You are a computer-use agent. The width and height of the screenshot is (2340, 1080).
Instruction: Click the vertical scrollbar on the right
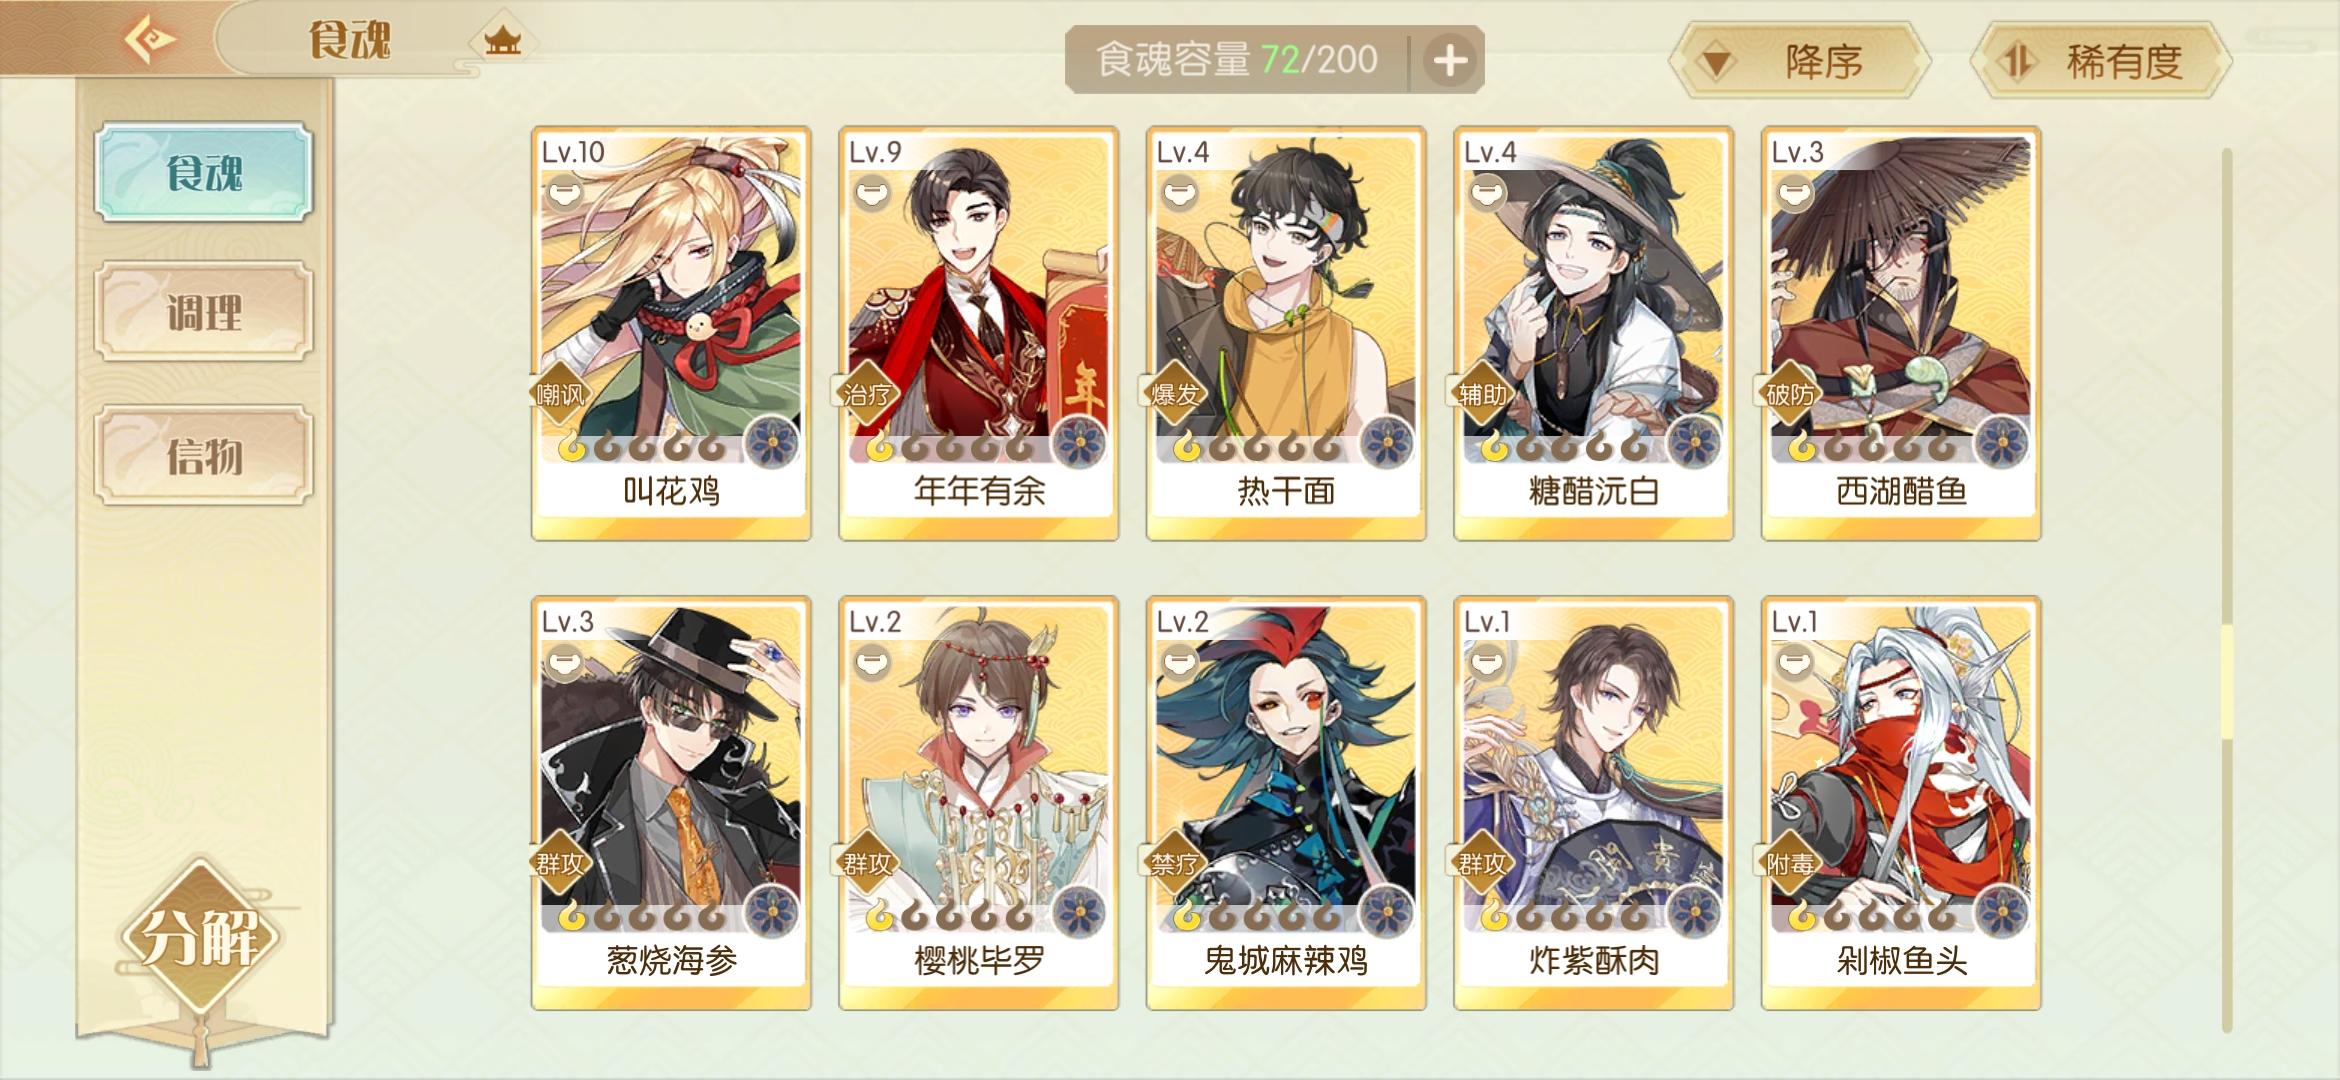tap(2227, 590)
